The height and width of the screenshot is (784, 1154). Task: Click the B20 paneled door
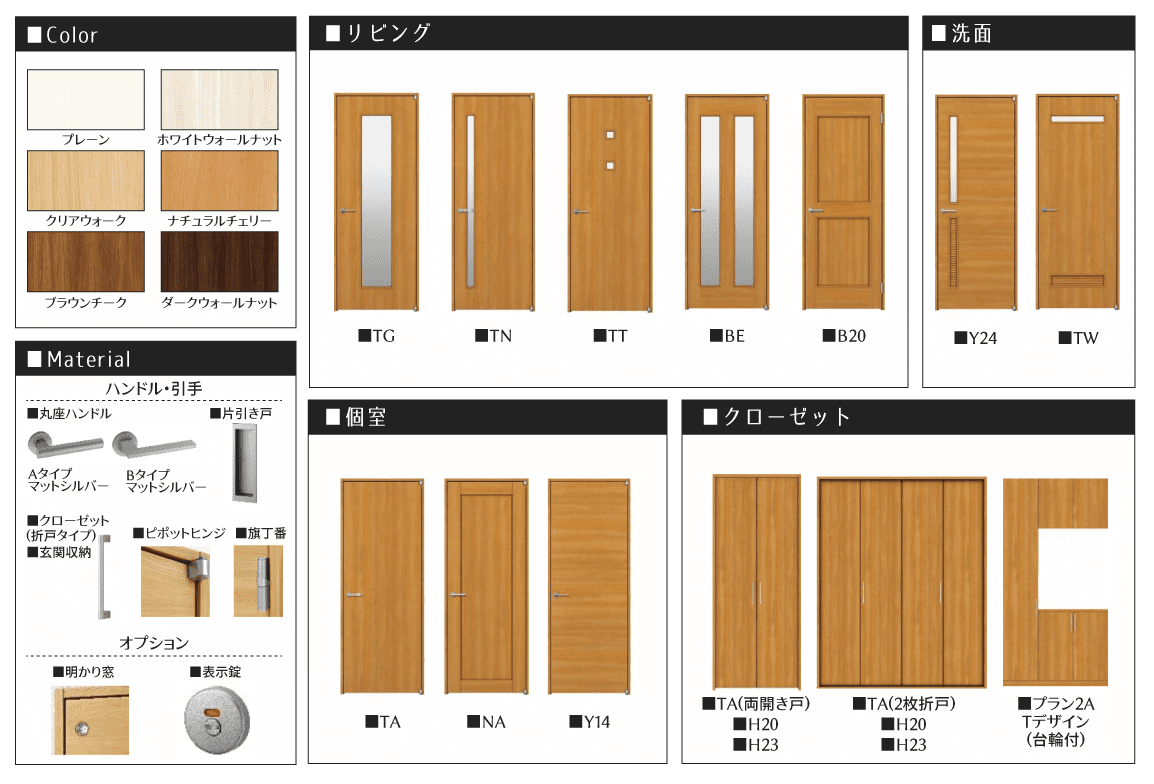pos(843,202)
